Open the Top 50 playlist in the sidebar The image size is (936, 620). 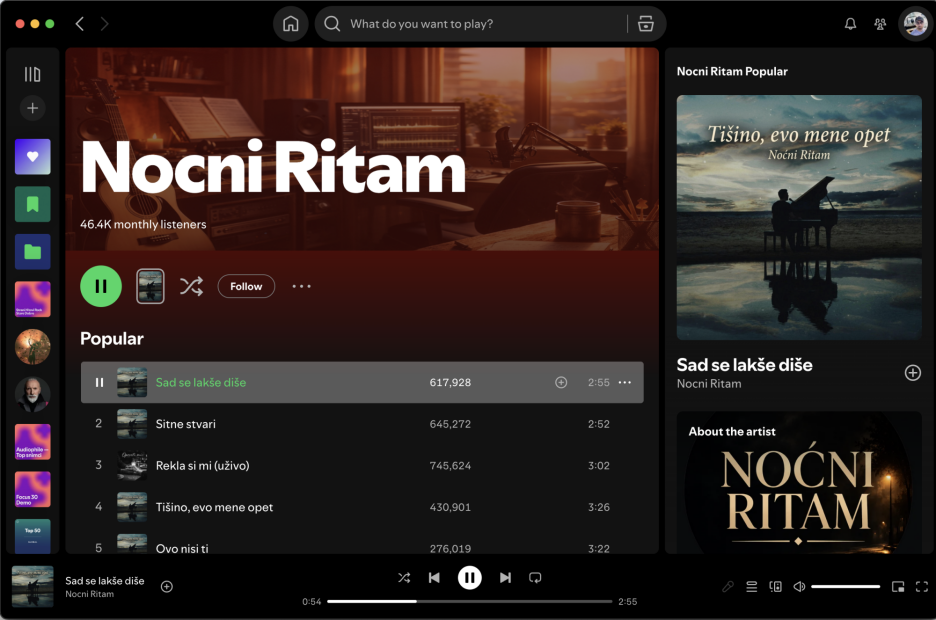point(32,536)
